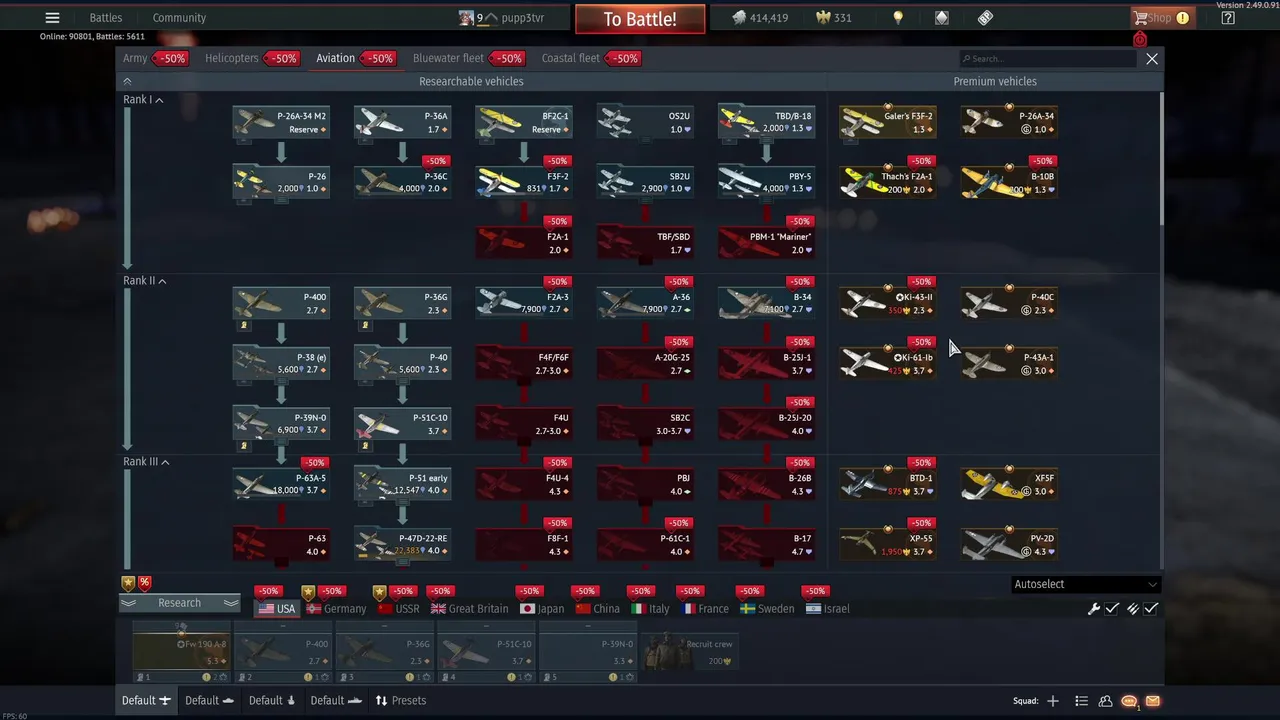Click the discount percent badge icon
This screenshot has height=720, width=1280.
[144, 582]
